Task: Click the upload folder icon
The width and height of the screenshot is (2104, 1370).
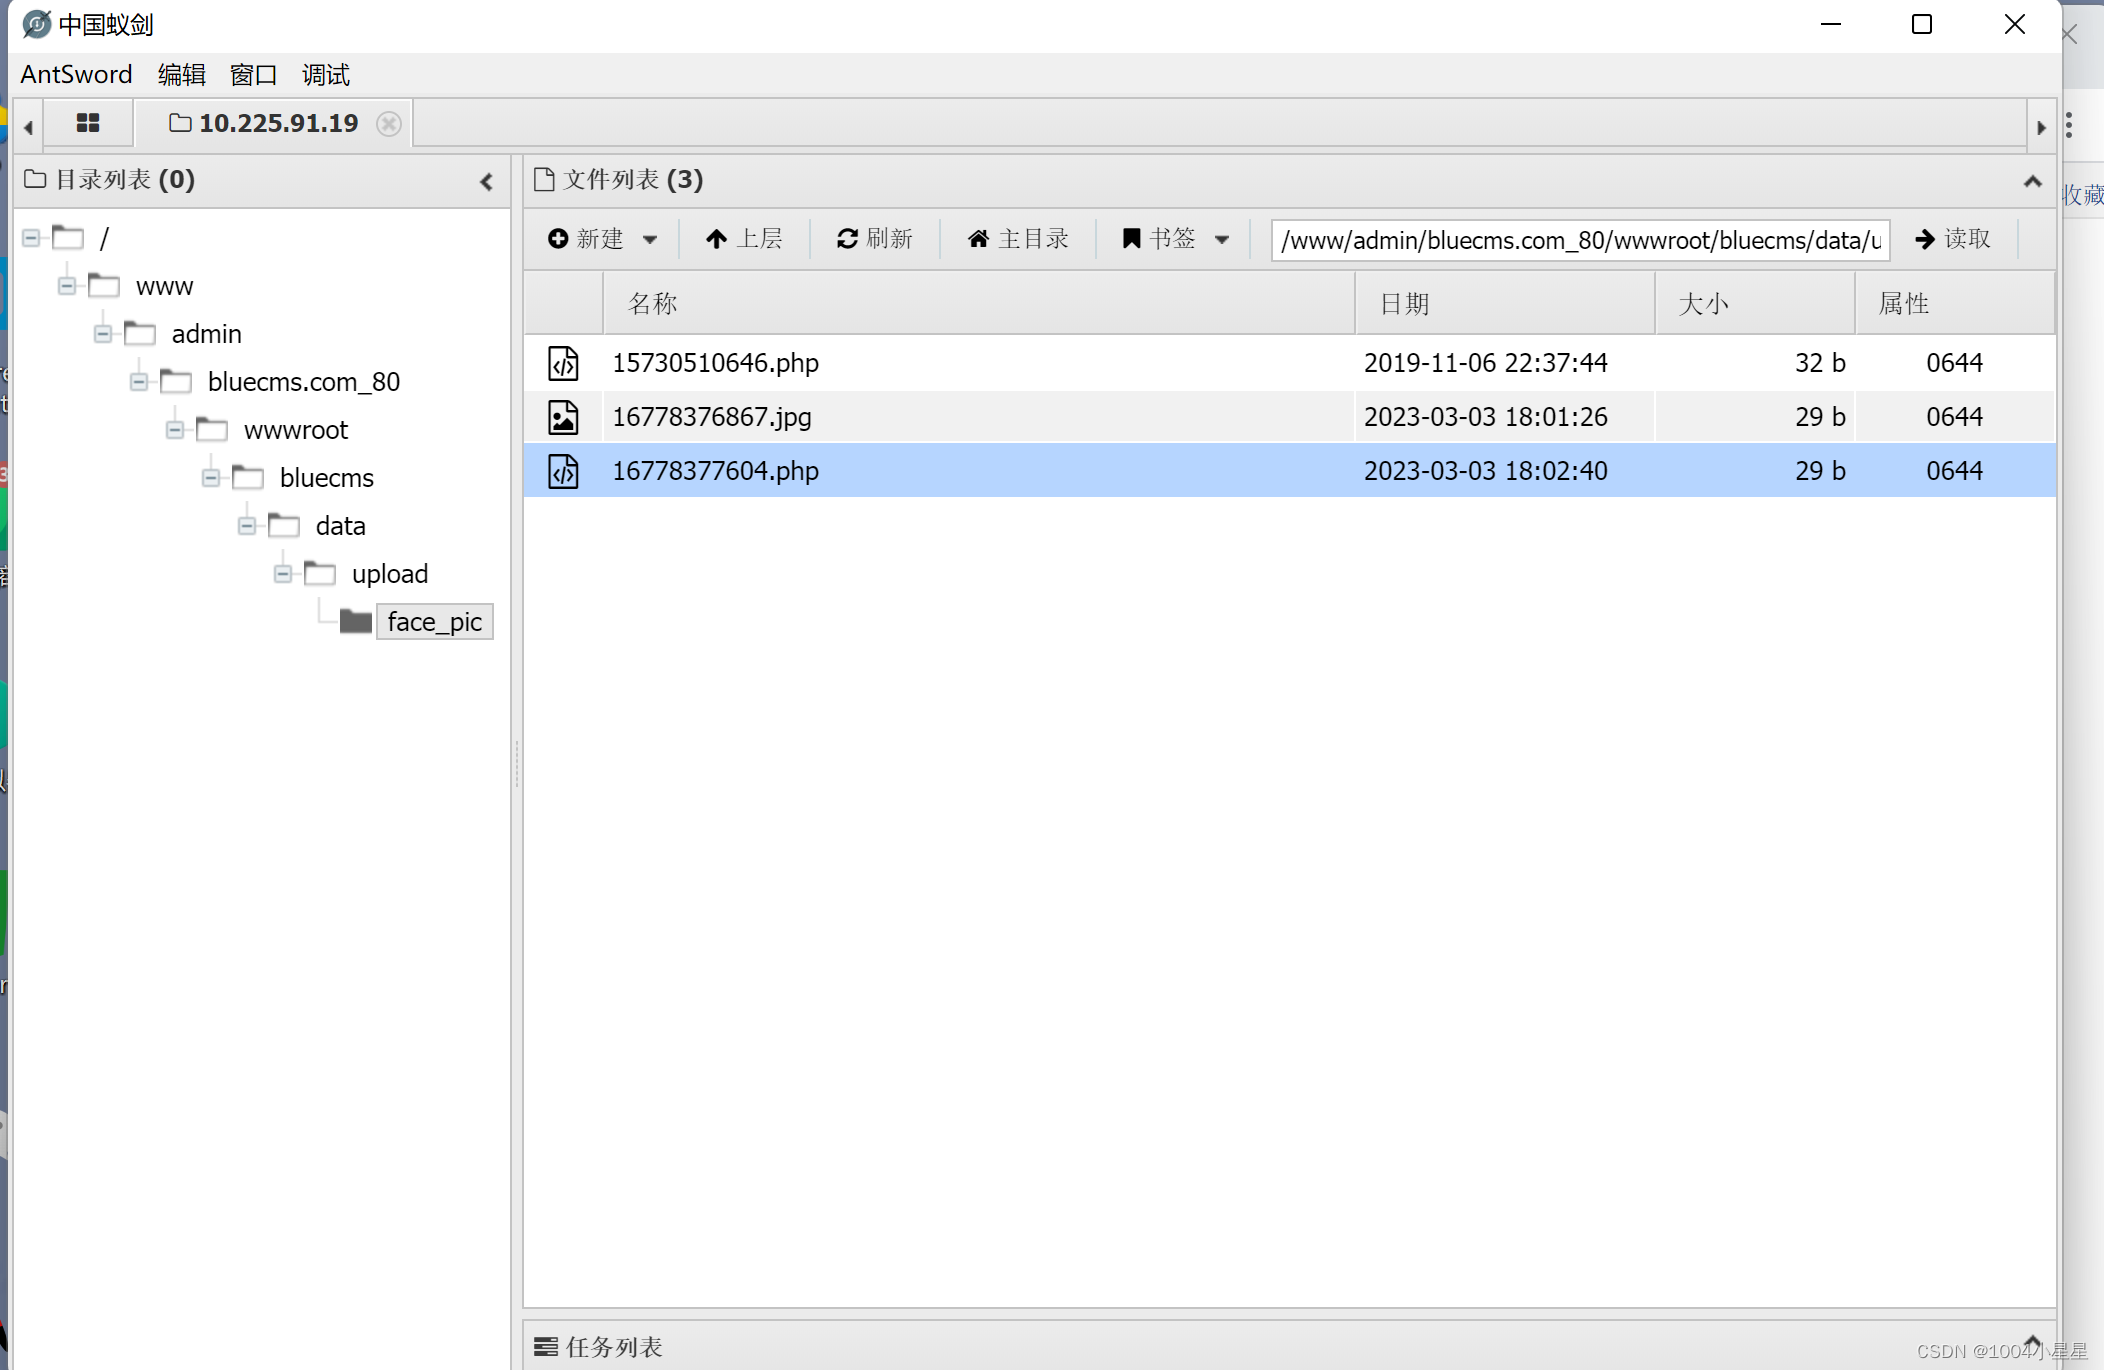Action: pyautogui.click(x=320, y=574)
